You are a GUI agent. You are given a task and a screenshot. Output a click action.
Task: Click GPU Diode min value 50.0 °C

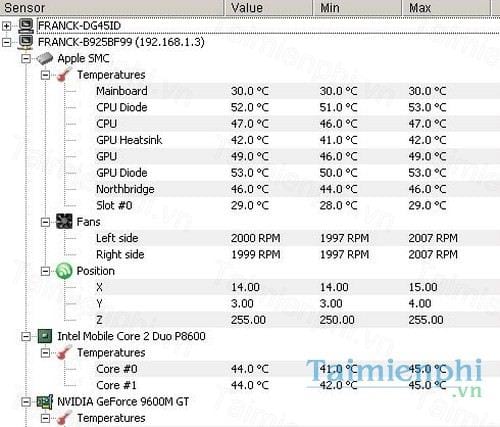(x=338, y=173)
